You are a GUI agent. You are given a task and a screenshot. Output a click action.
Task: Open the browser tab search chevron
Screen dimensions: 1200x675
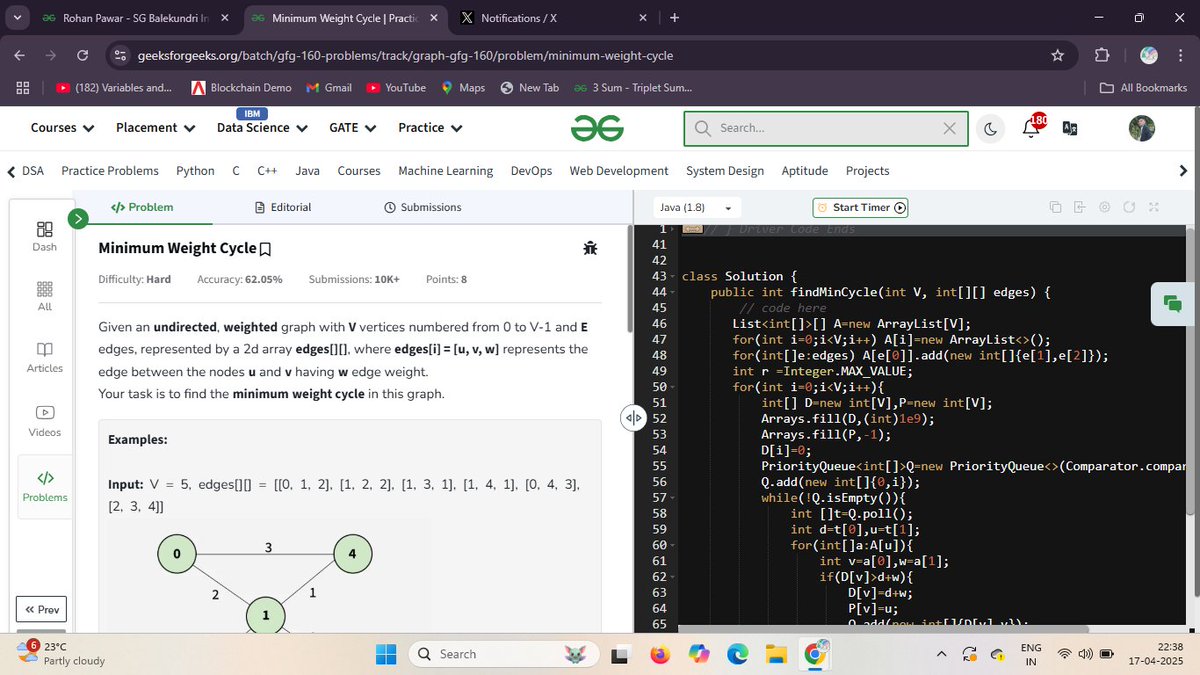(x=17, y=18)
